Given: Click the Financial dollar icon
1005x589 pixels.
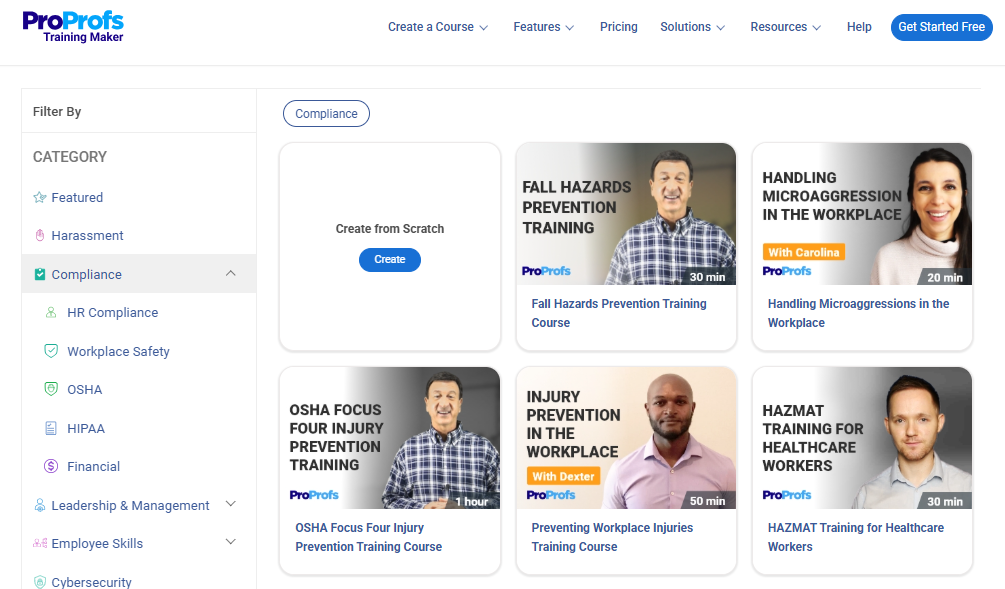Looking at the screenshot, I should (51, 466).
